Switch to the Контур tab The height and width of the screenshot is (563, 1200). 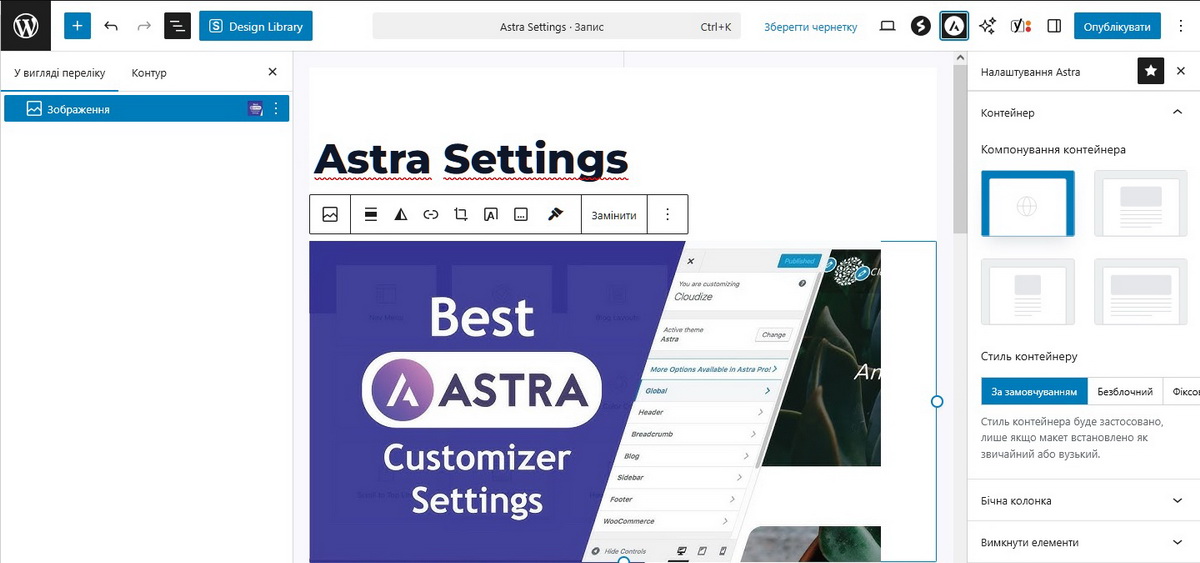(x=149, y=73)
